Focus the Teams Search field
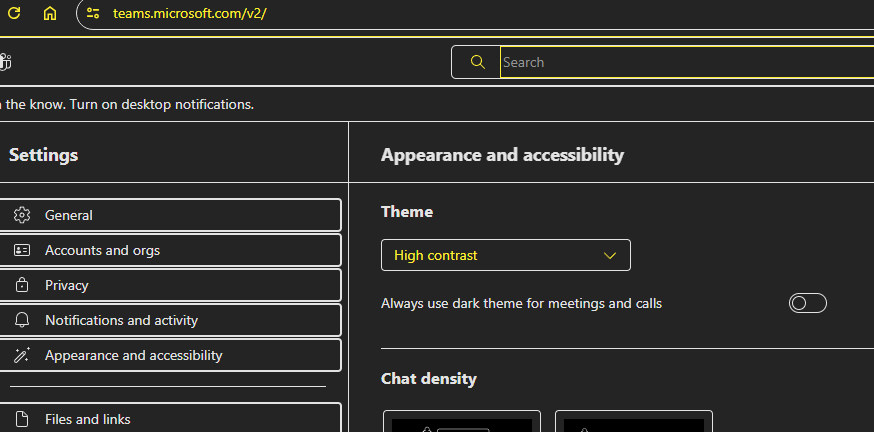Viewport: 874px width, 432px height. 687,62
